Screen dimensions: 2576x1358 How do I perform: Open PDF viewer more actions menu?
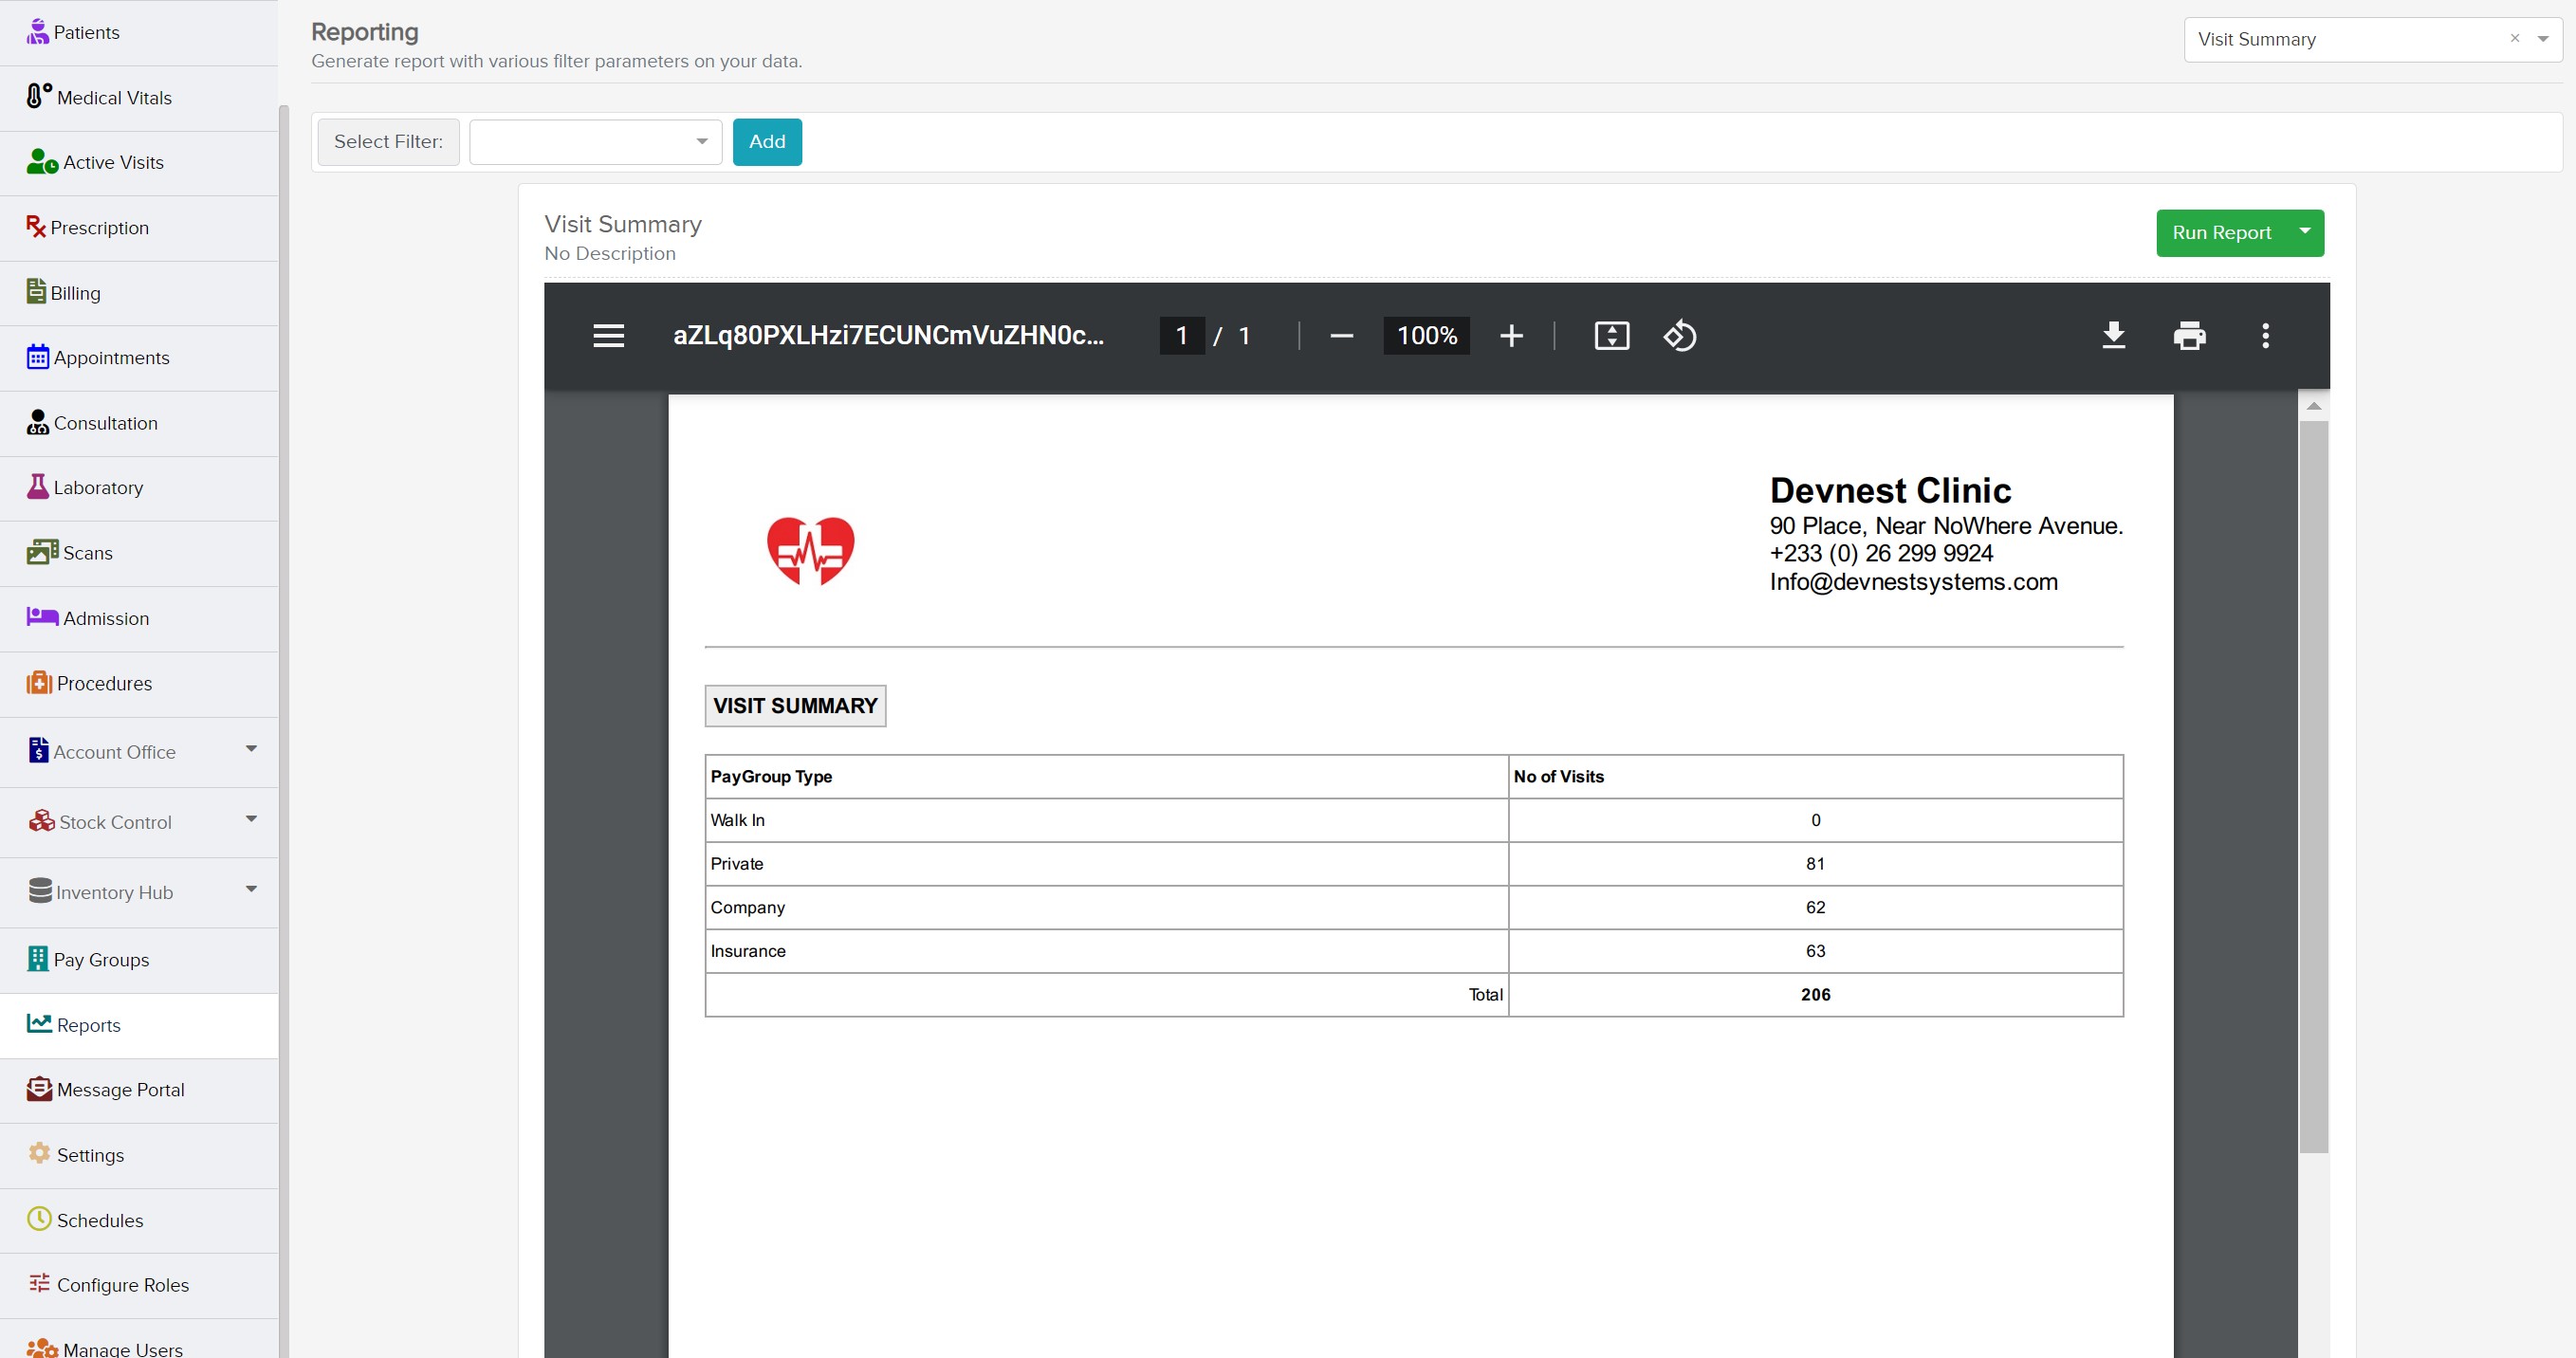[2266, 336]
